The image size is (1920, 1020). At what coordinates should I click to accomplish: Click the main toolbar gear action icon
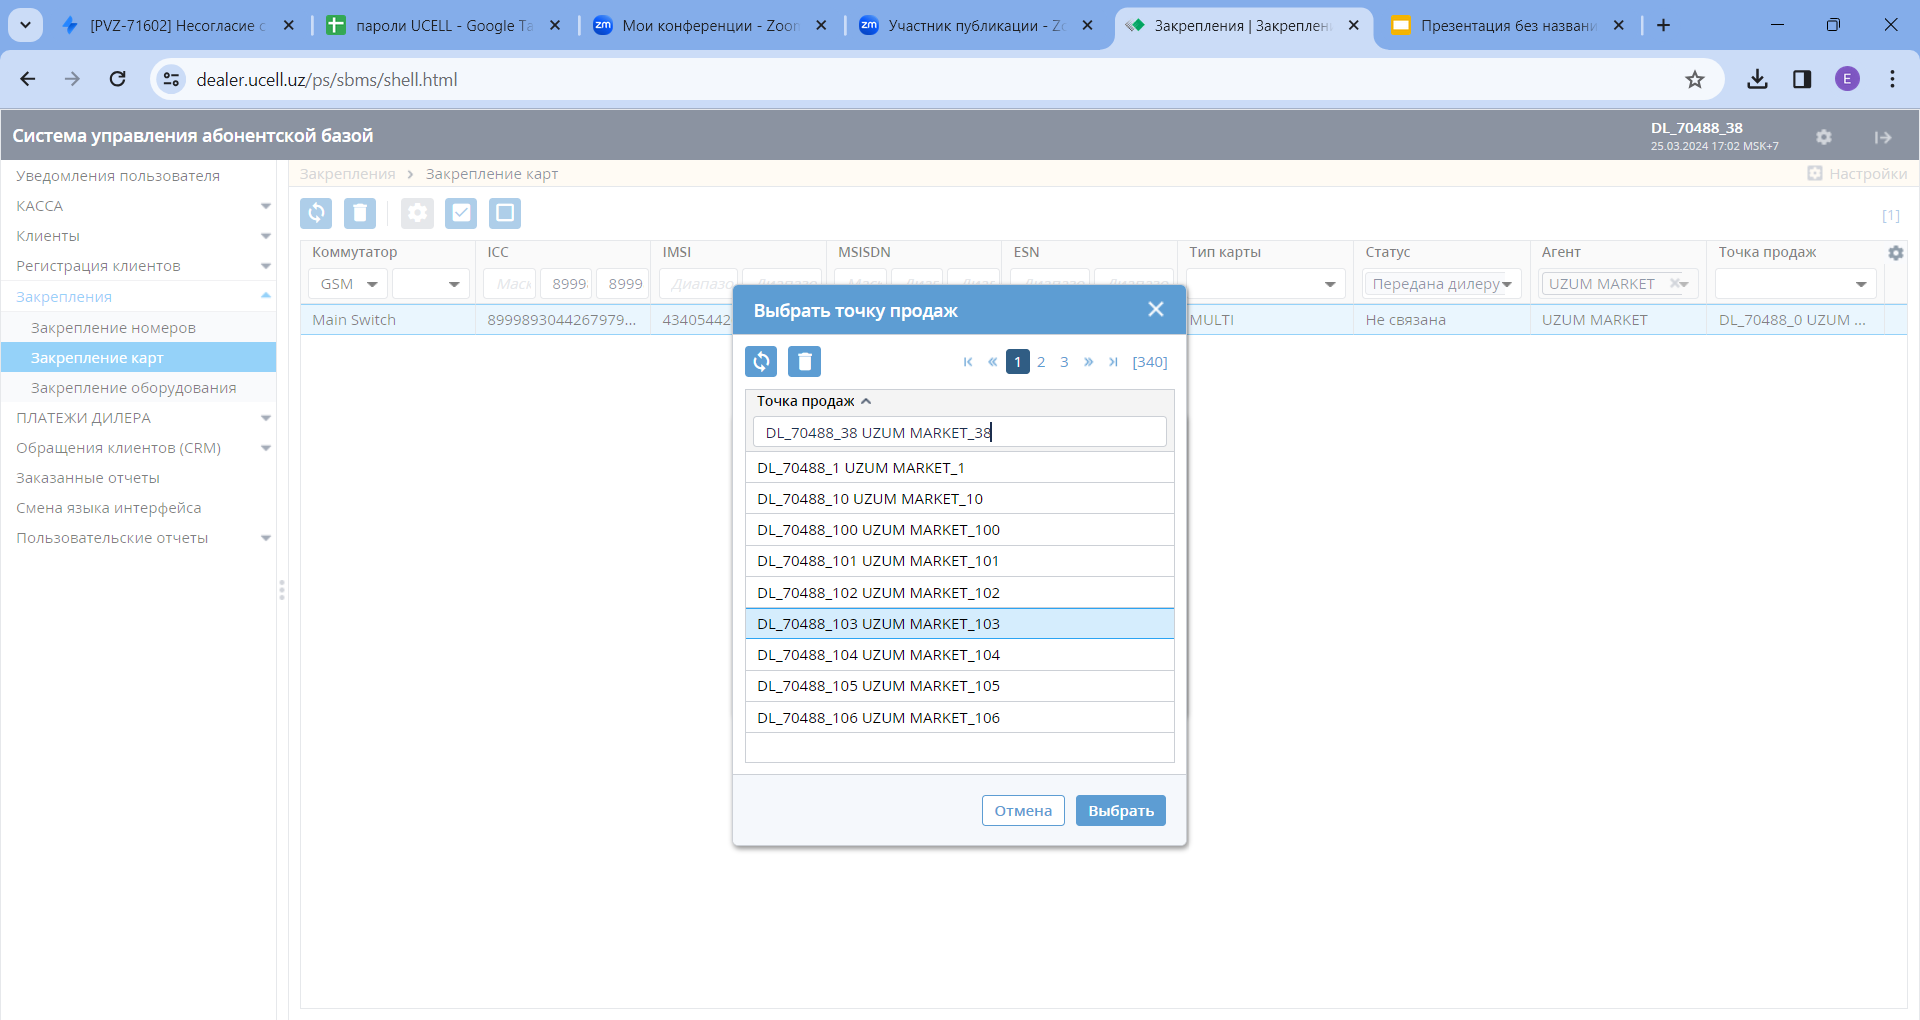tap(417, 213)
